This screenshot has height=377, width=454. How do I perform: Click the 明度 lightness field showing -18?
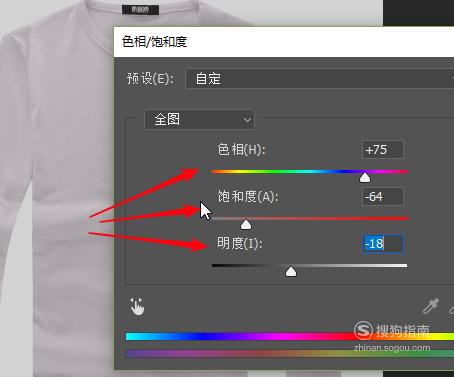[x=383, y=244]
